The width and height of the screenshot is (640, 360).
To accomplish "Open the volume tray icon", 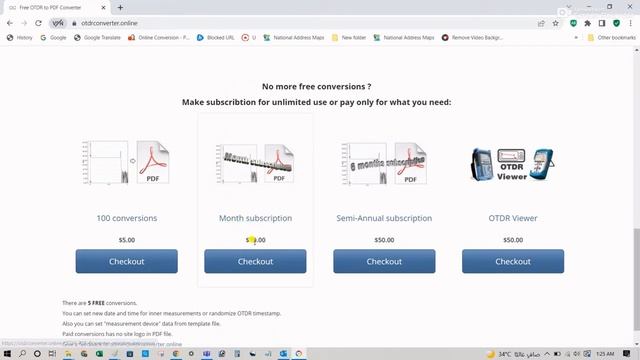I will (577, 353).
